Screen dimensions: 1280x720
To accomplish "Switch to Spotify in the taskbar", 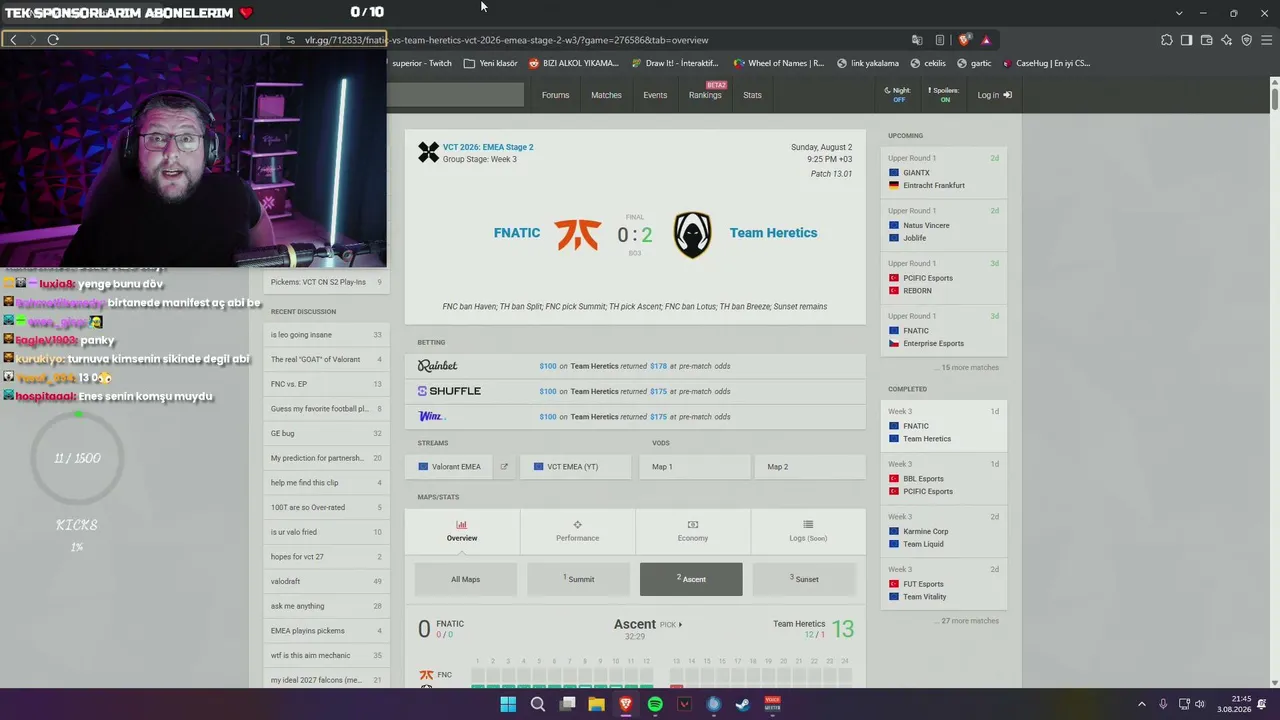I will (655, 705).
